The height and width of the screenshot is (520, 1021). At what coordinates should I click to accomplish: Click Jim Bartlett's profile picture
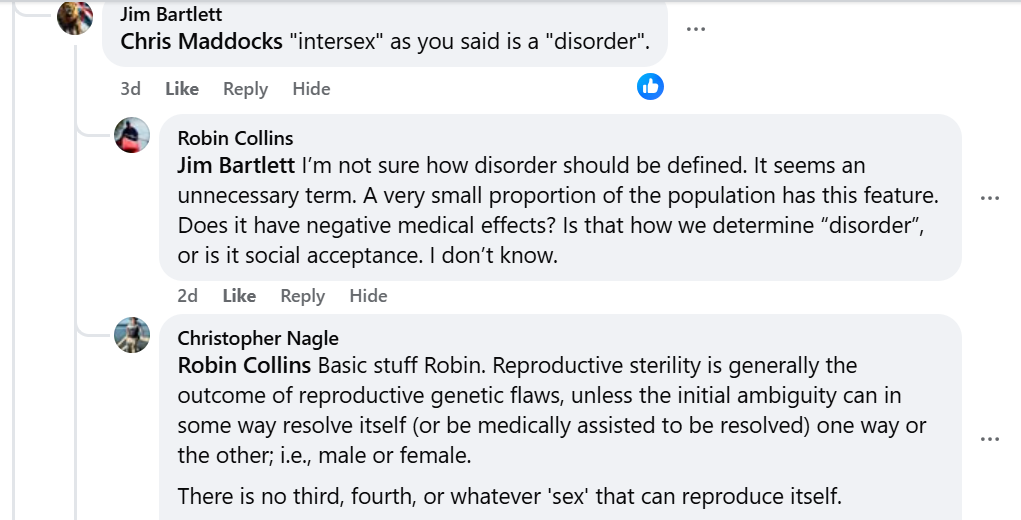75,17
